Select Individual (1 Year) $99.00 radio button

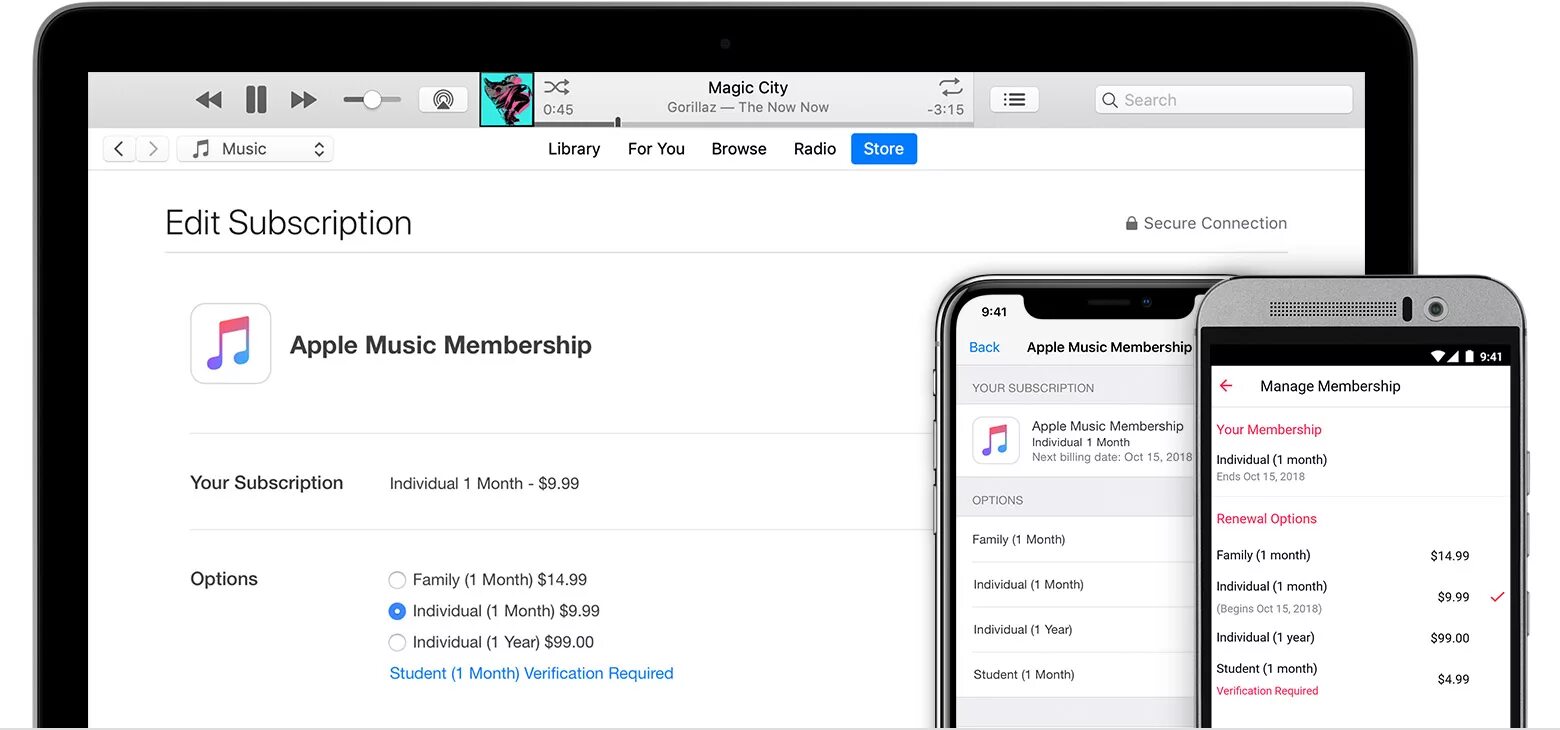(397, 642)
